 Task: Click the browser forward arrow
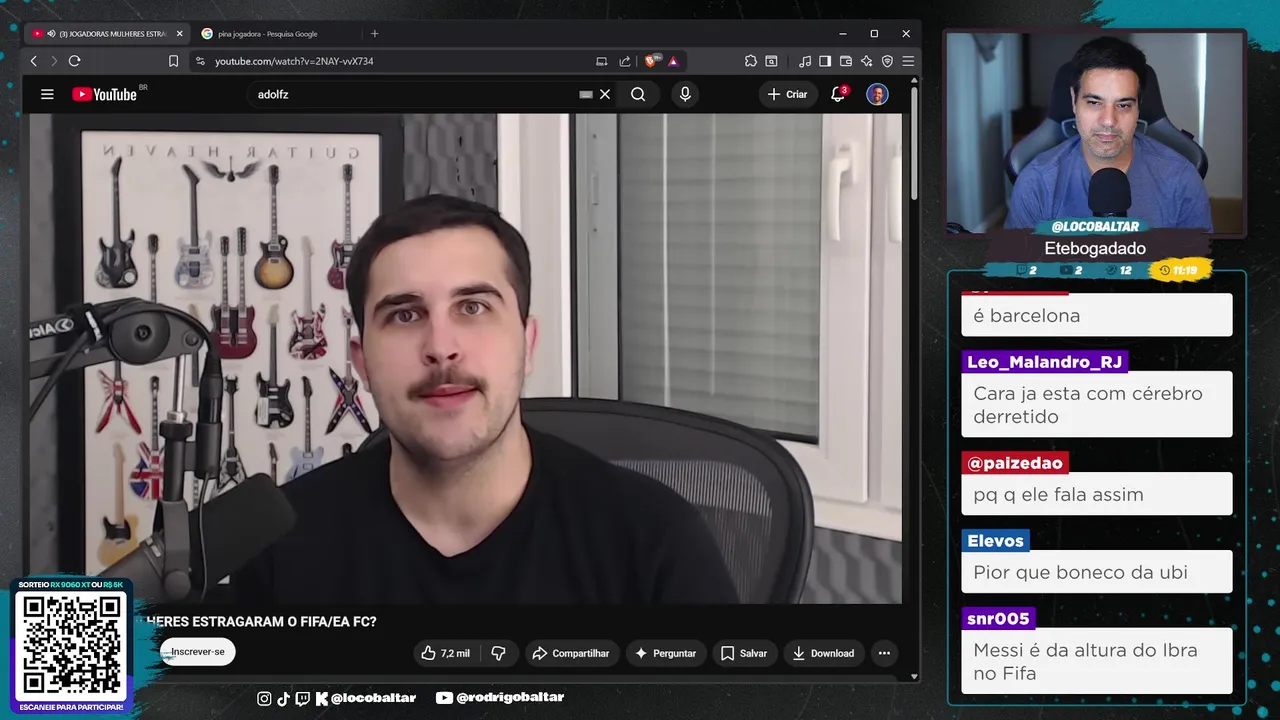[x=54, y=61]
